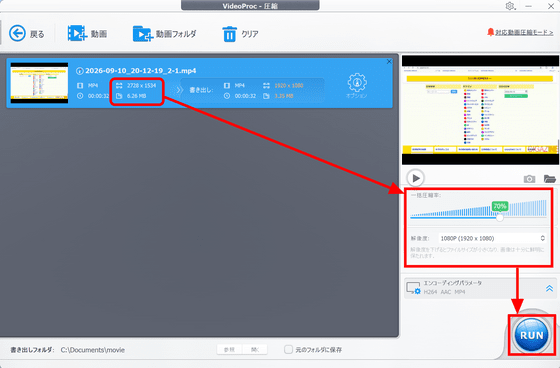The height and width of the screenshot is (368, 560).
Task: Add a 動画フォルダ video folder
Action: coord(143,34)
